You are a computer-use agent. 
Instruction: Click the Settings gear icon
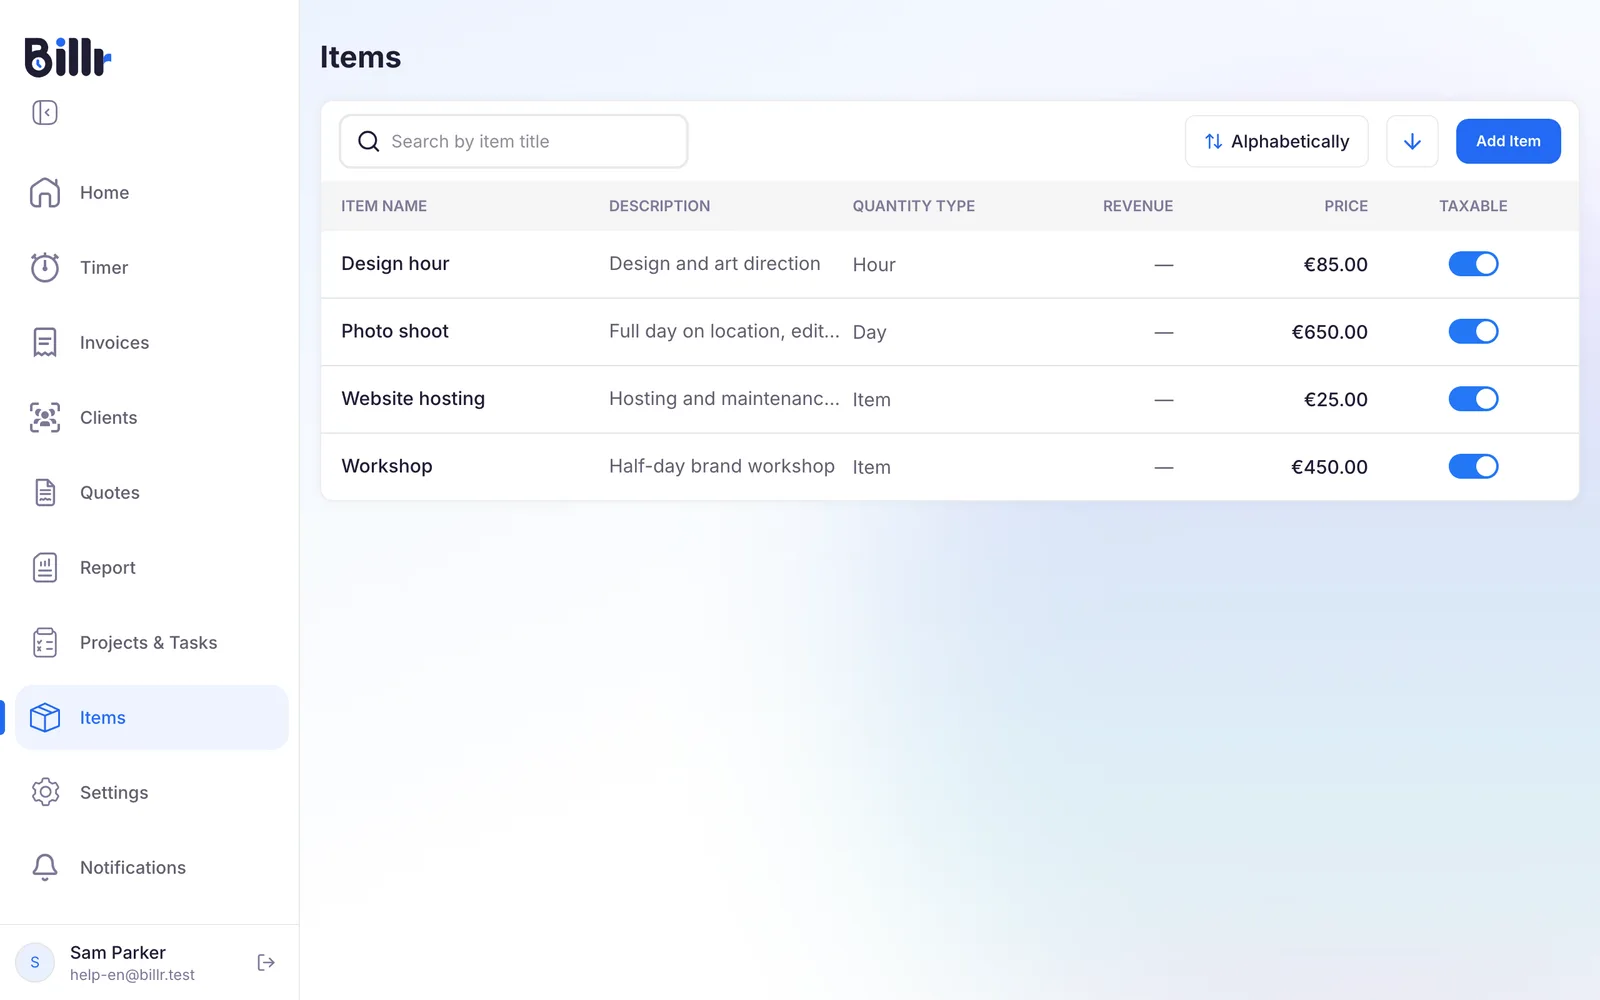[x=45, y=792]
